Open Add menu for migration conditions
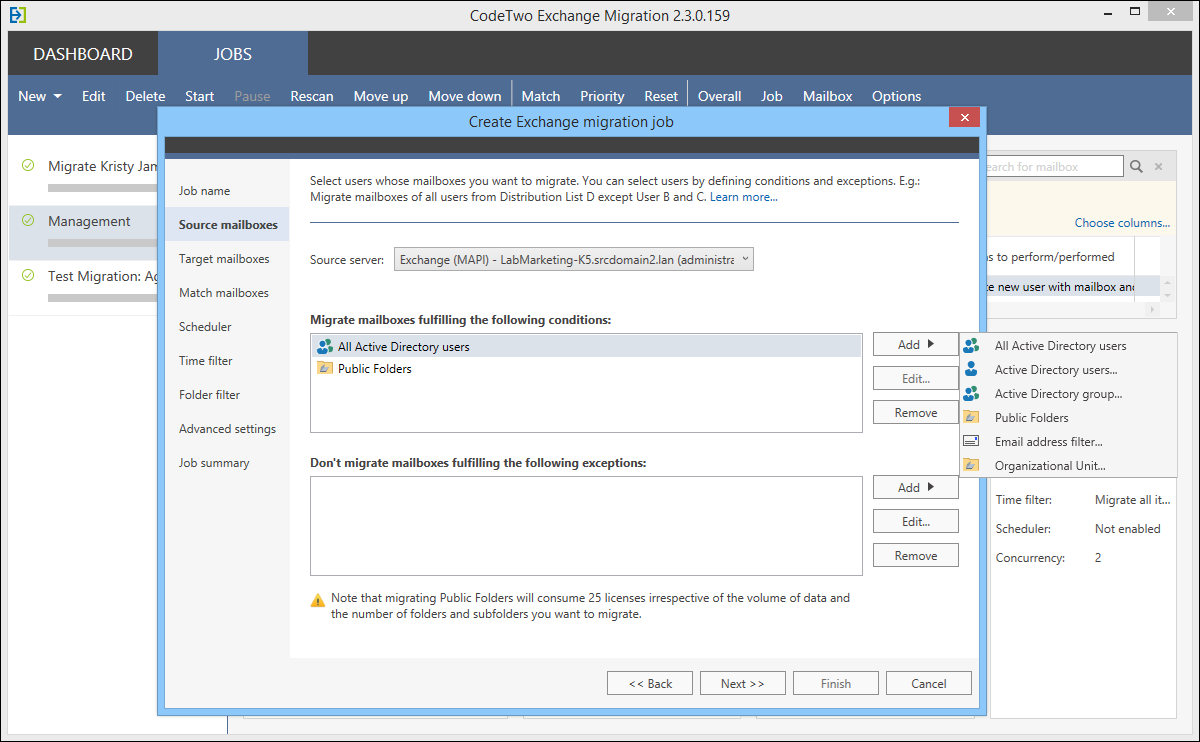The width and height of the screenshot is (1200, 742). coord(916,344)
